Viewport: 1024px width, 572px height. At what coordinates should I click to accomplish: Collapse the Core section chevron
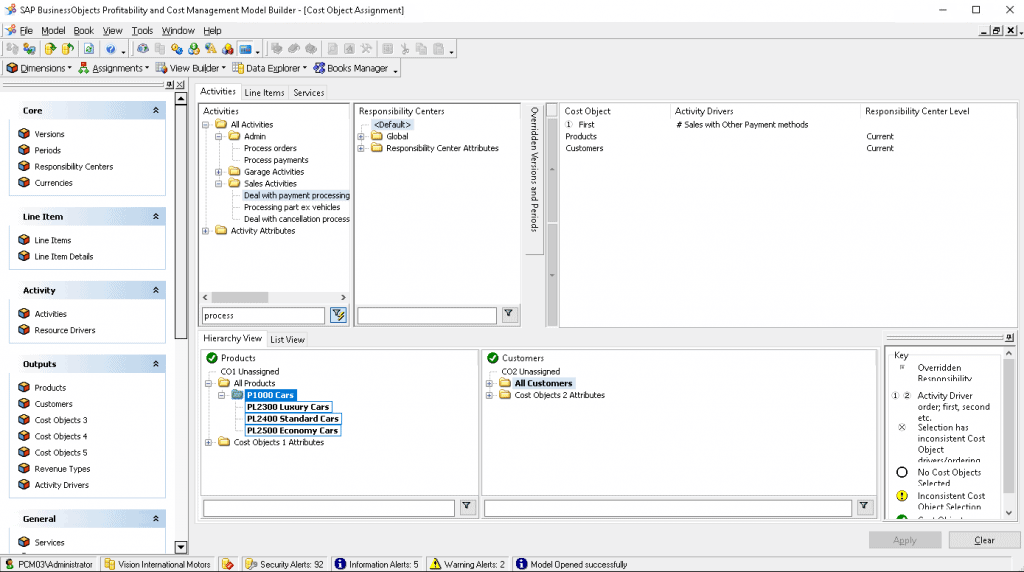156,111
